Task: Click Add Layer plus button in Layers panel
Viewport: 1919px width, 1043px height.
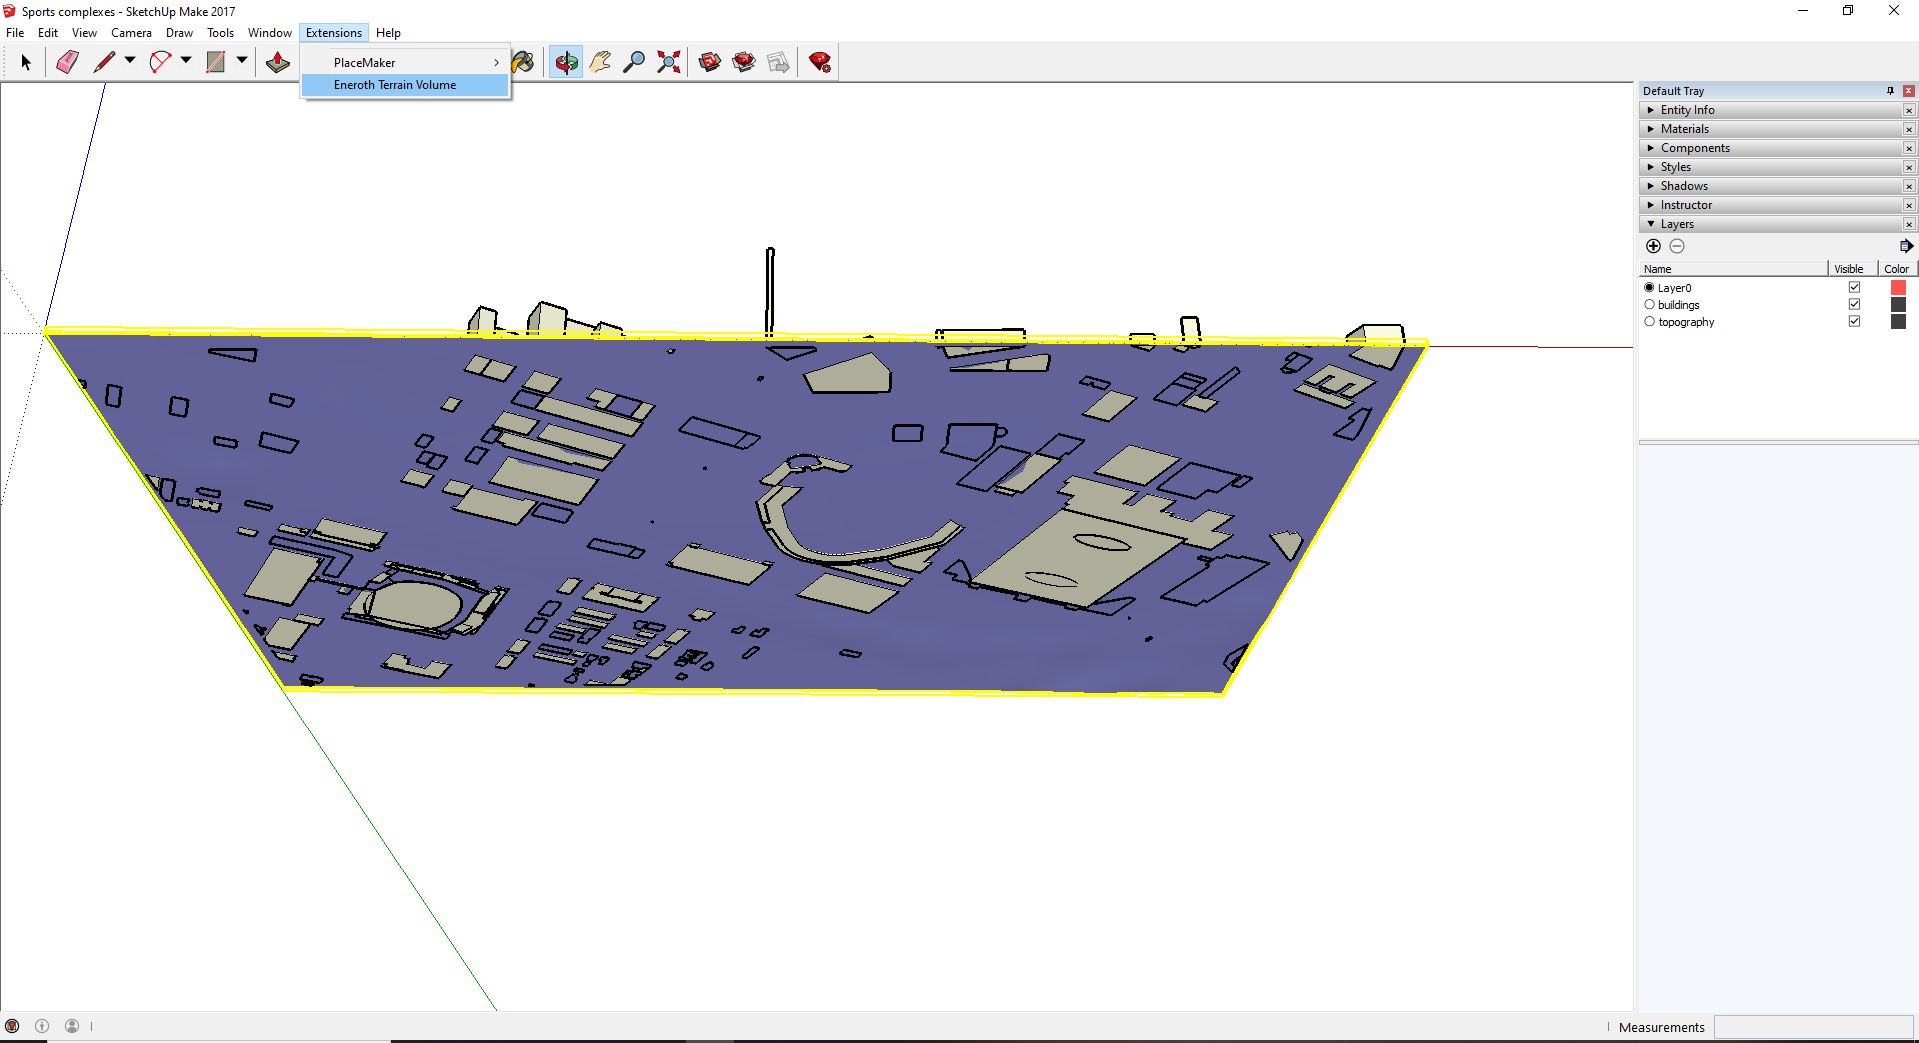Action: (x=1654, y=245)
